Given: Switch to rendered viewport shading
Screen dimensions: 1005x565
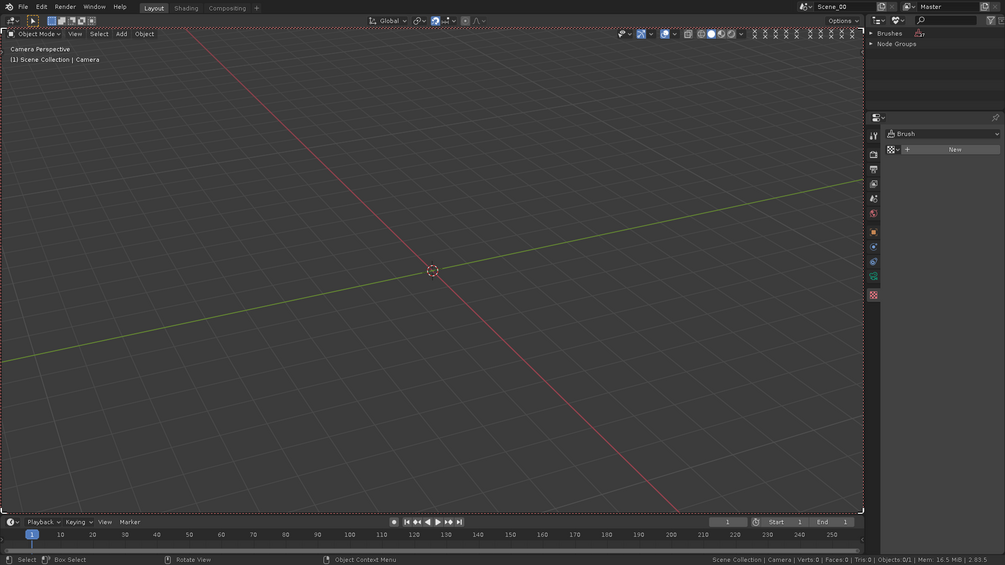Looking at the screenshot, I should pyautogui.click(x=731, y=34).
